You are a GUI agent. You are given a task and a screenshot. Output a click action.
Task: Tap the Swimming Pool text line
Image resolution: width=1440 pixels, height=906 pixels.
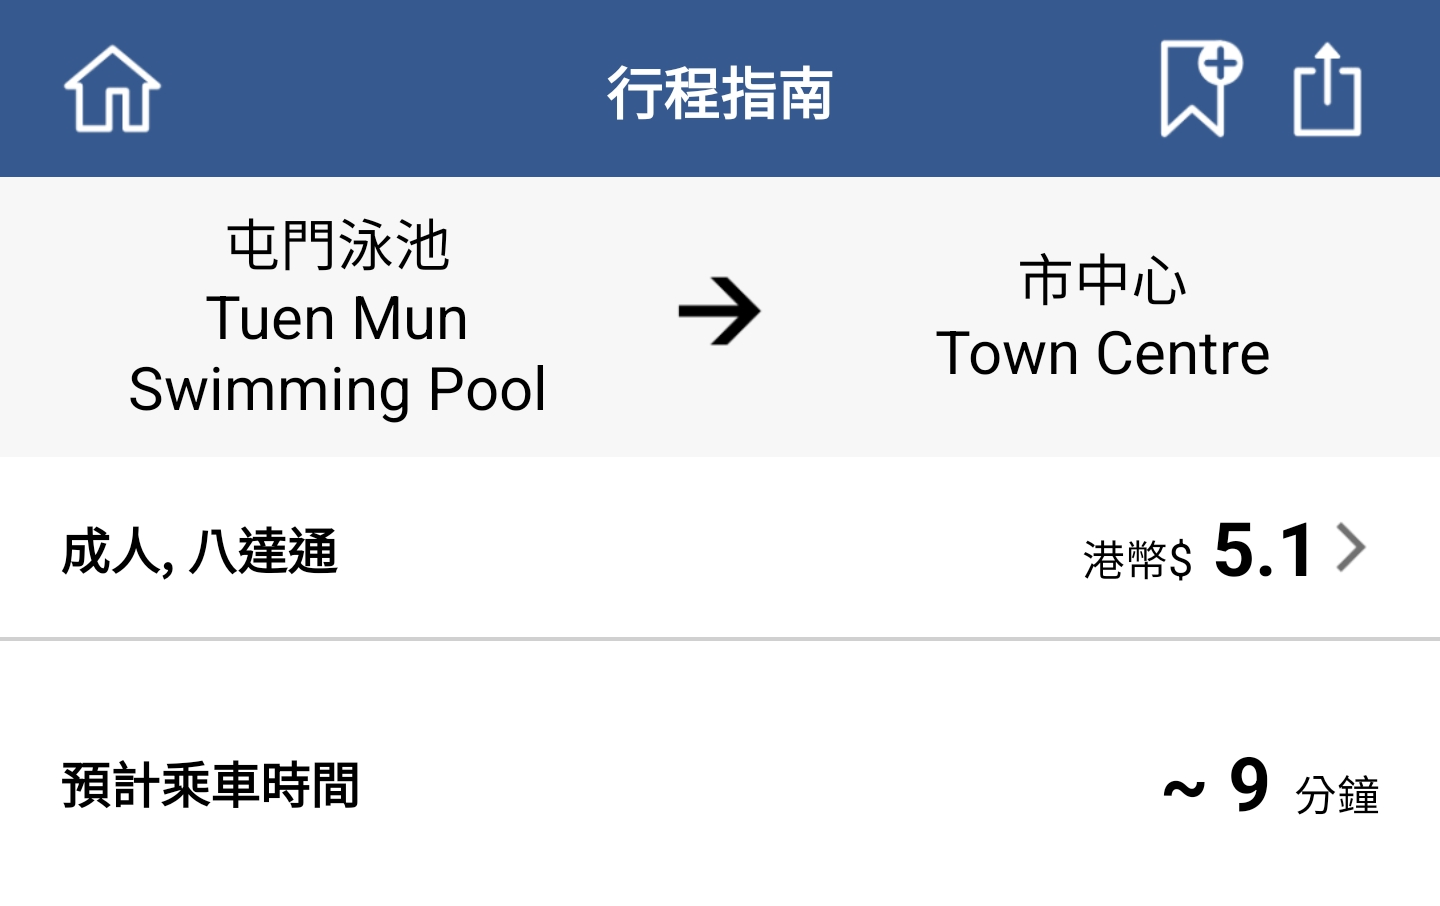337,389
